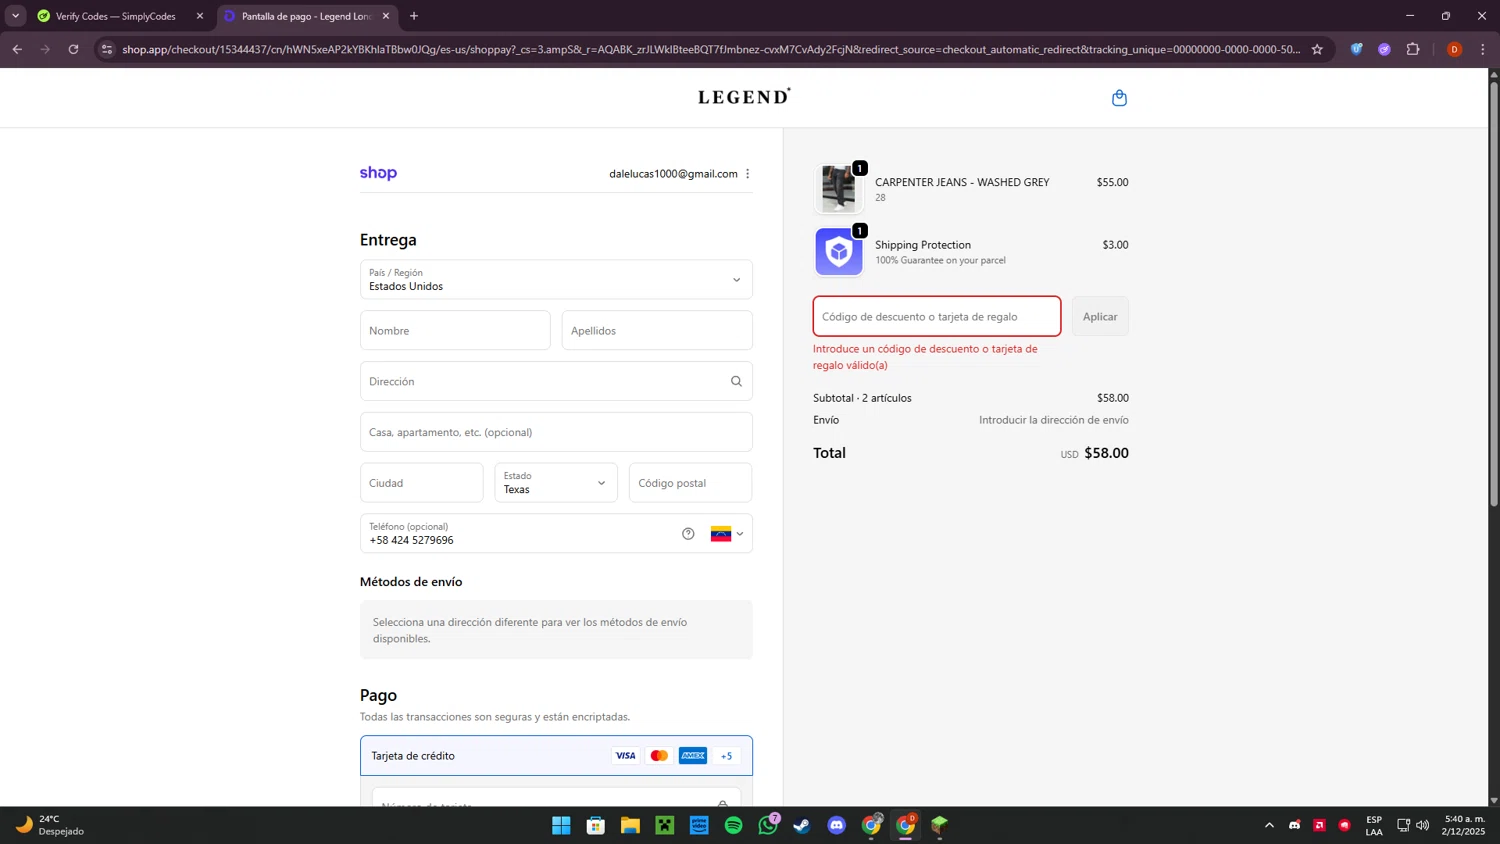Open the Chrome profile avatar D
Screen dimensions: 1500x844
1454,49
